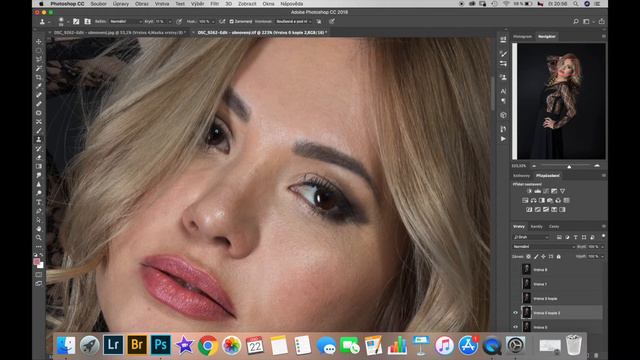Image resolution: width=640 pixels, height=360 pixels.
Task: Toggle airbrush build-up mode
Action: 222,21
